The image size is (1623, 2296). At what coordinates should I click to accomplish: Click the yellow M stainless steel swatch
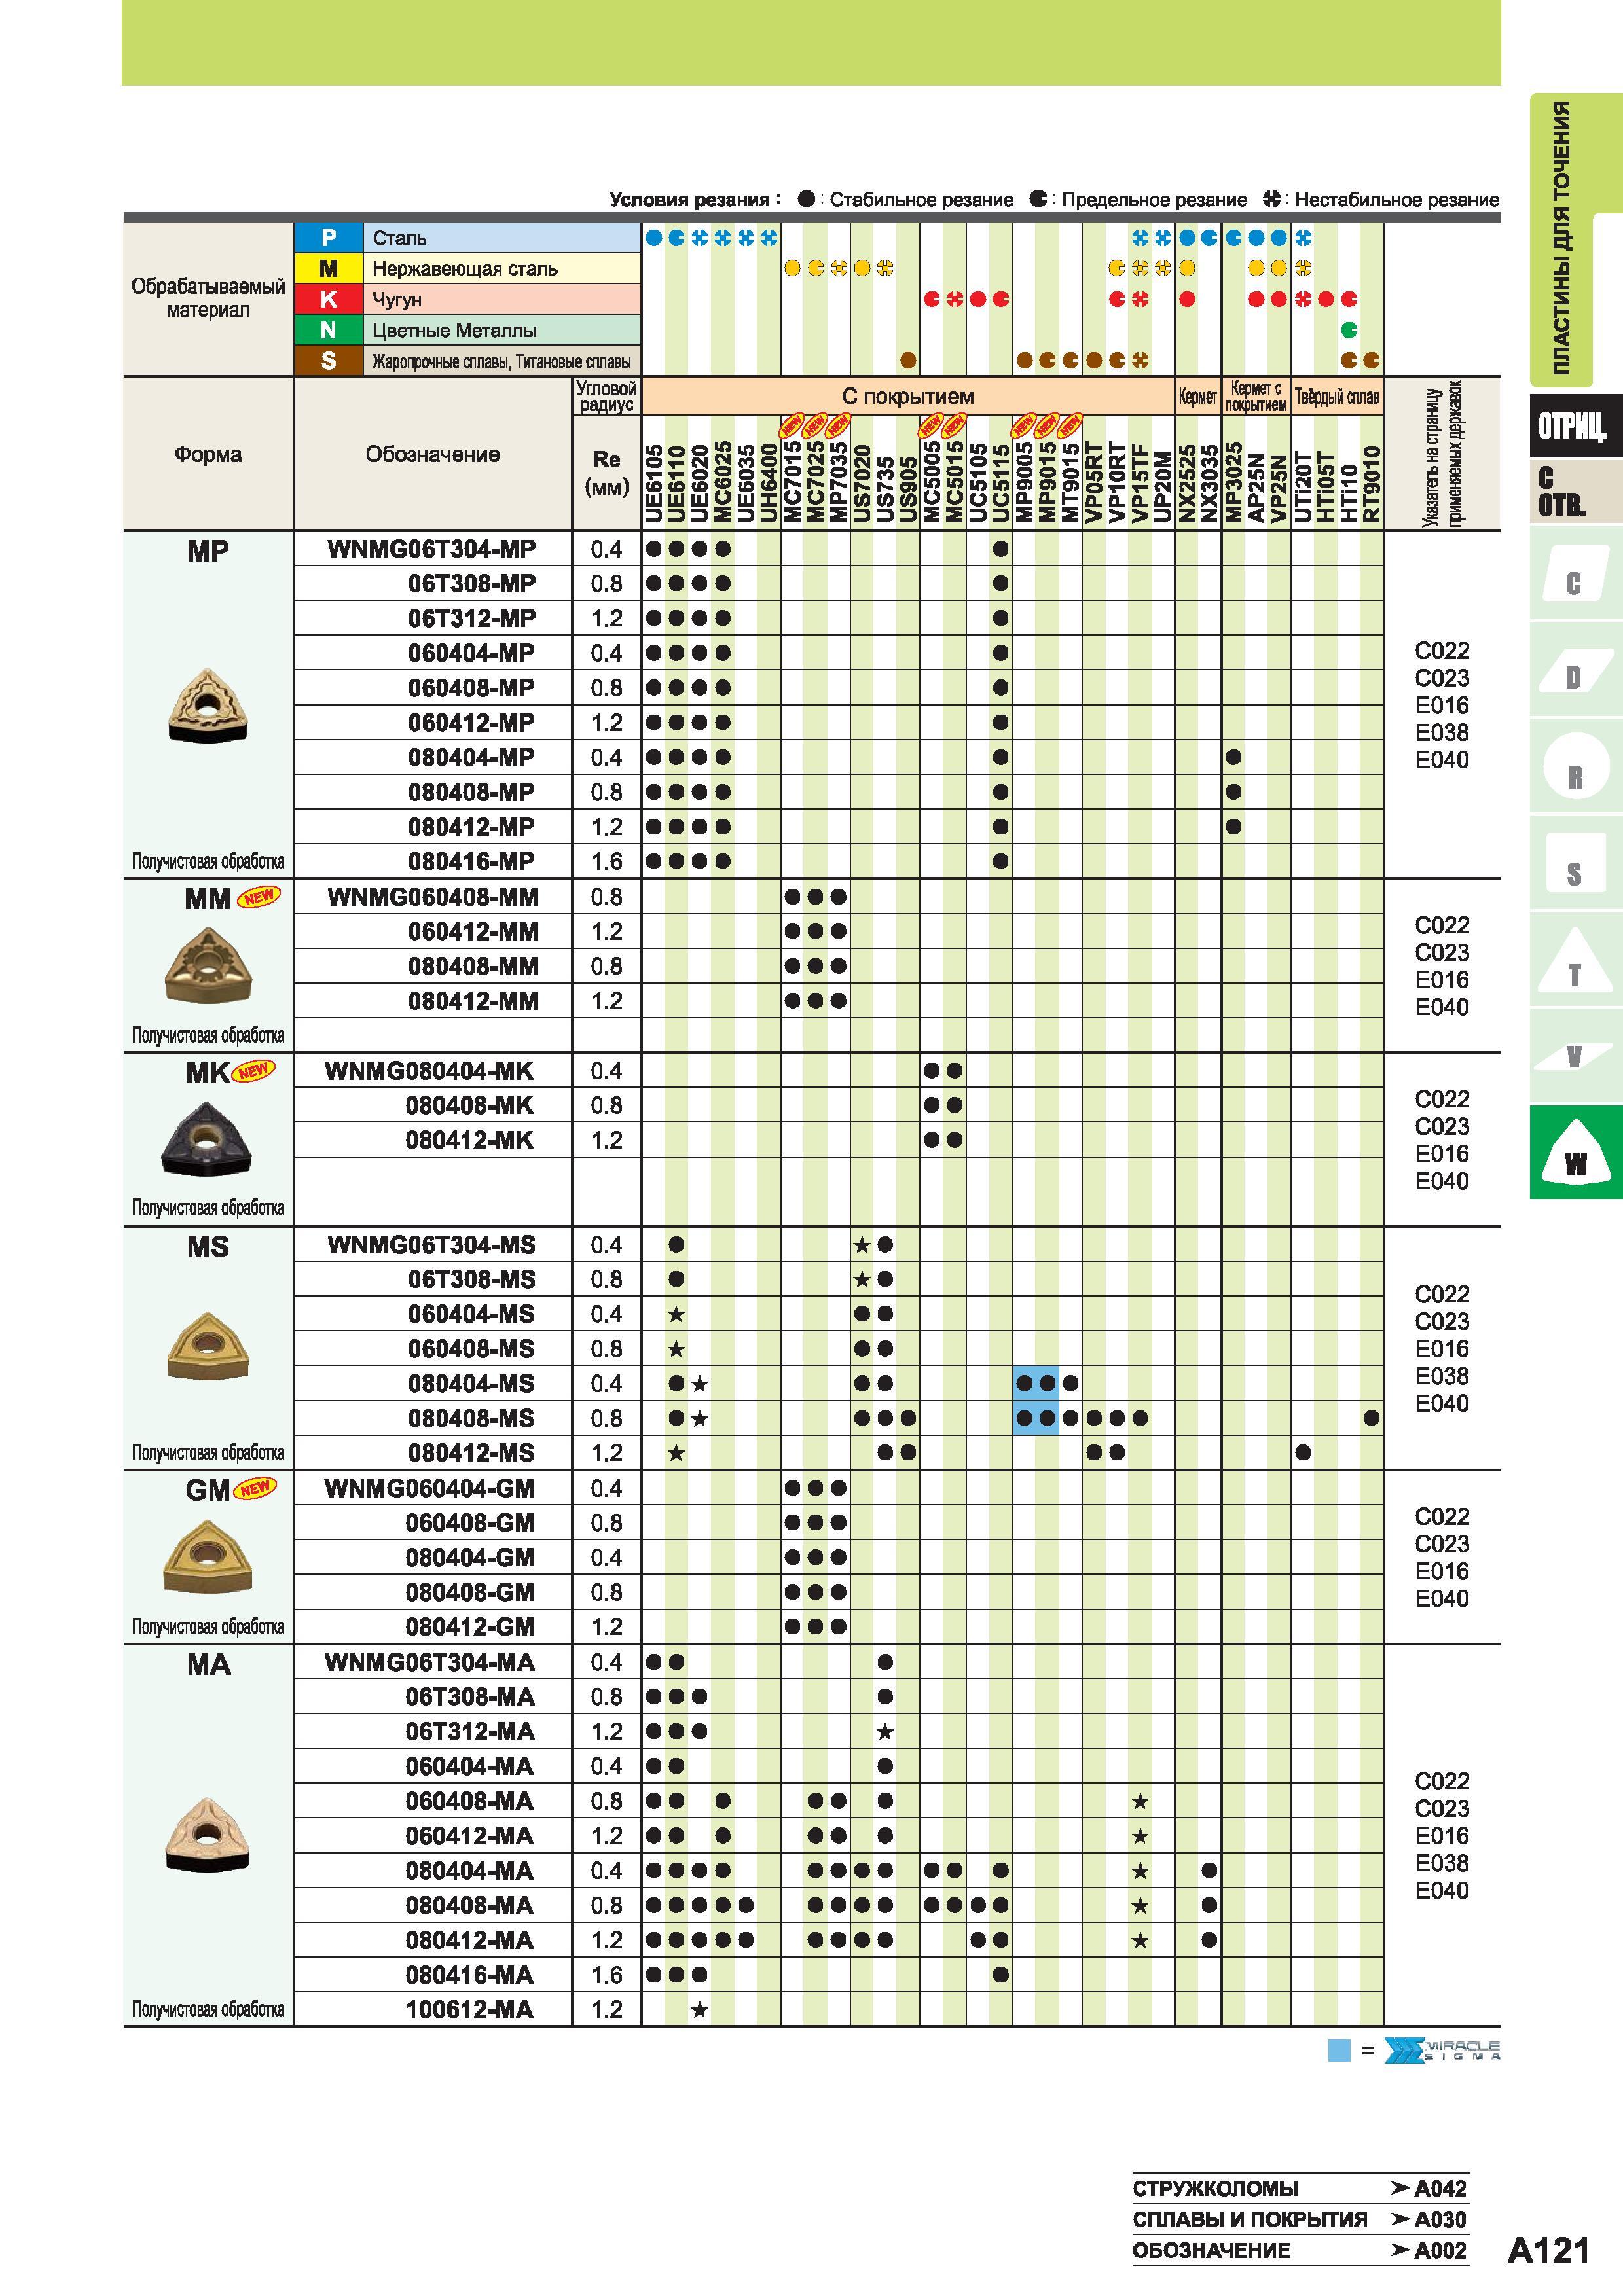tap(328, 268)
